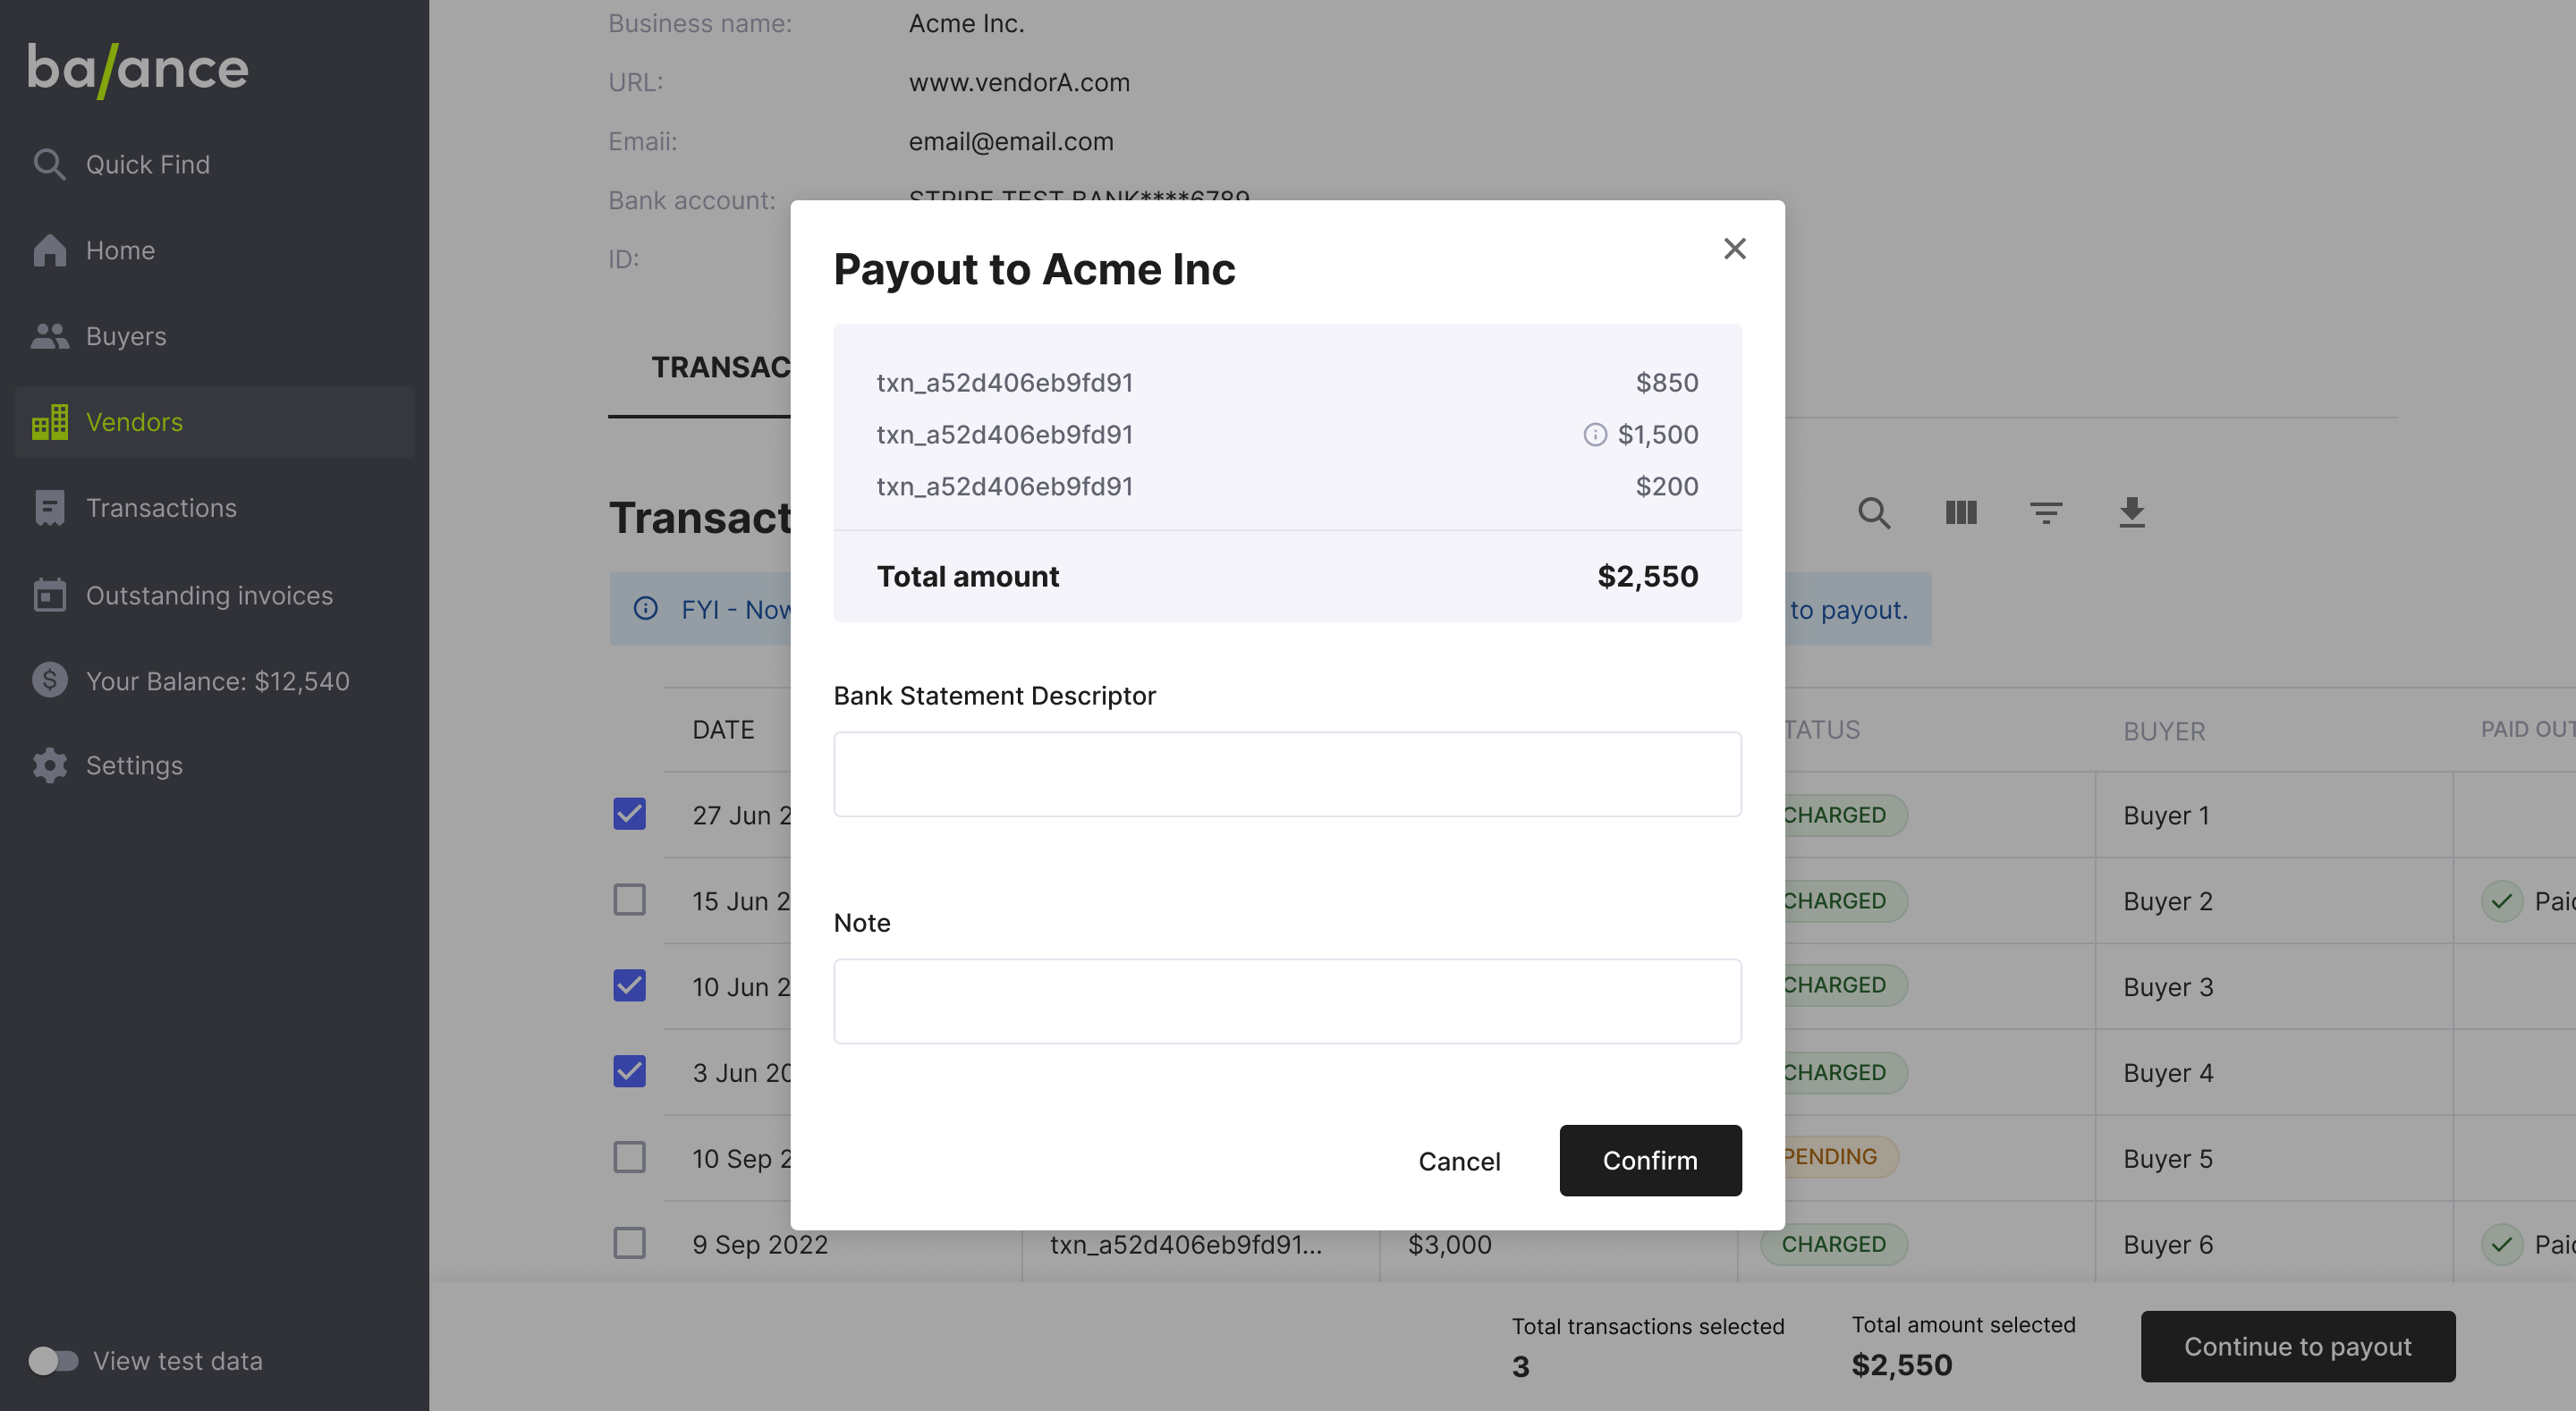
Task: Focus the Note input field
Action: click(x=1287, y=1001)
